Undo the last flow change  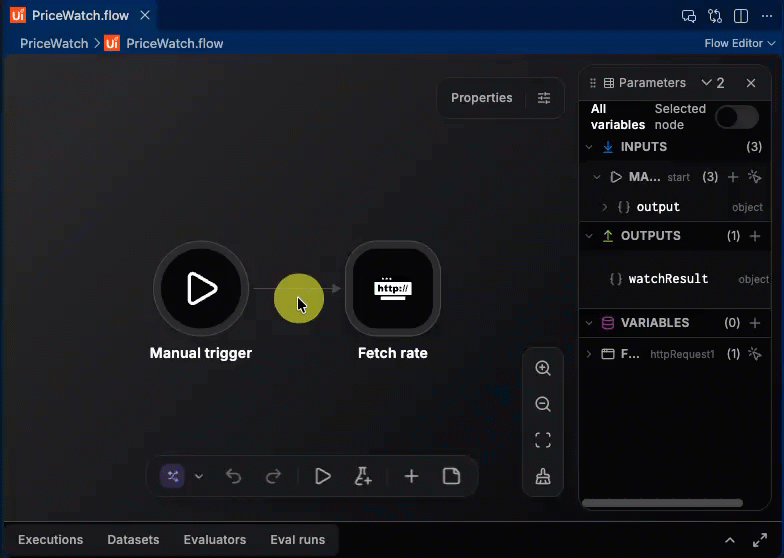pyautogui.click(x=234, y=476)
